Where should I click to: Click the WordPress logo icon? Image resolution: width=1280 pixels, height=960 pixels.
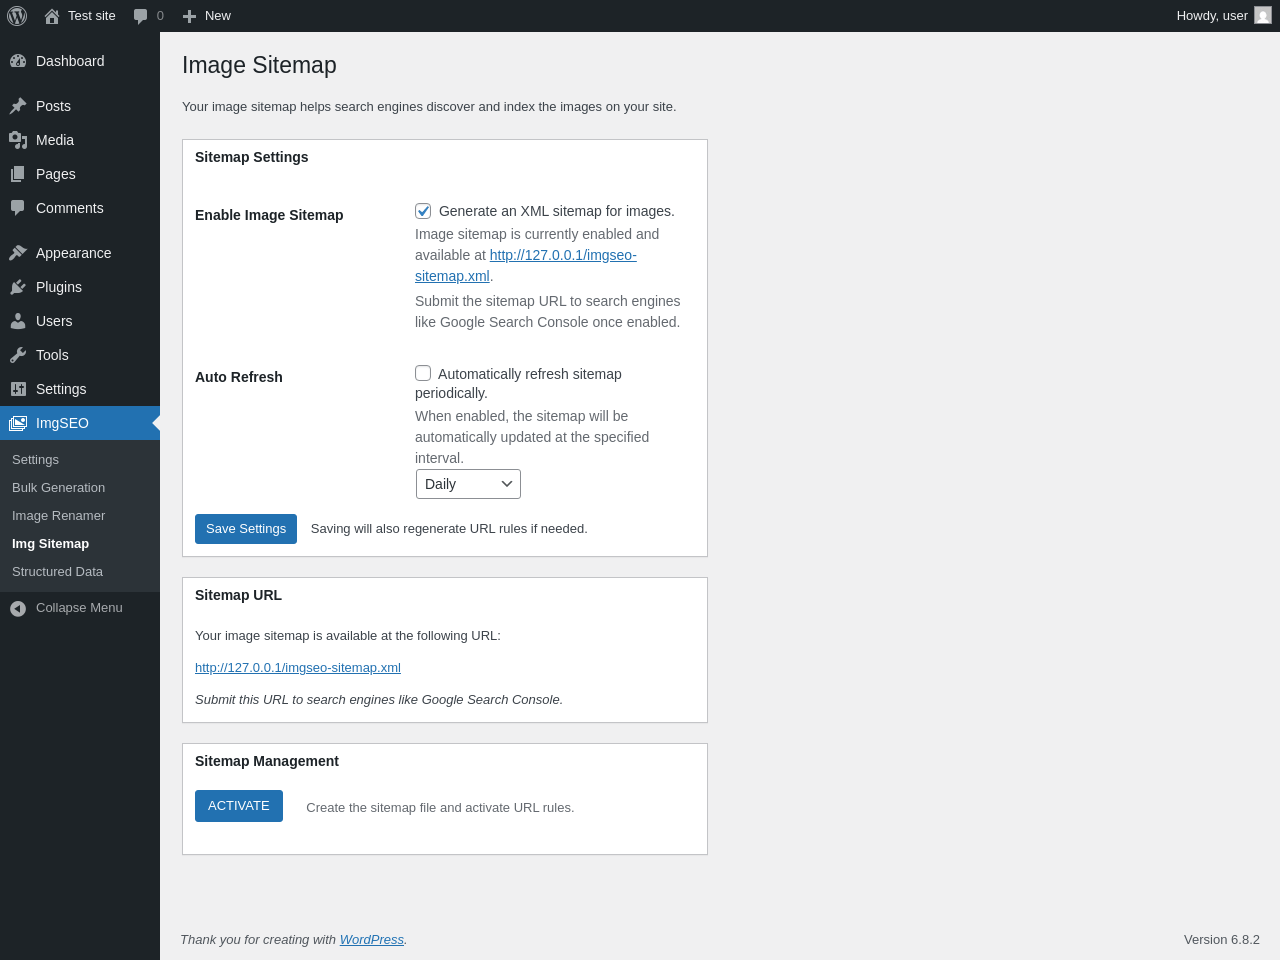(17, 16)
